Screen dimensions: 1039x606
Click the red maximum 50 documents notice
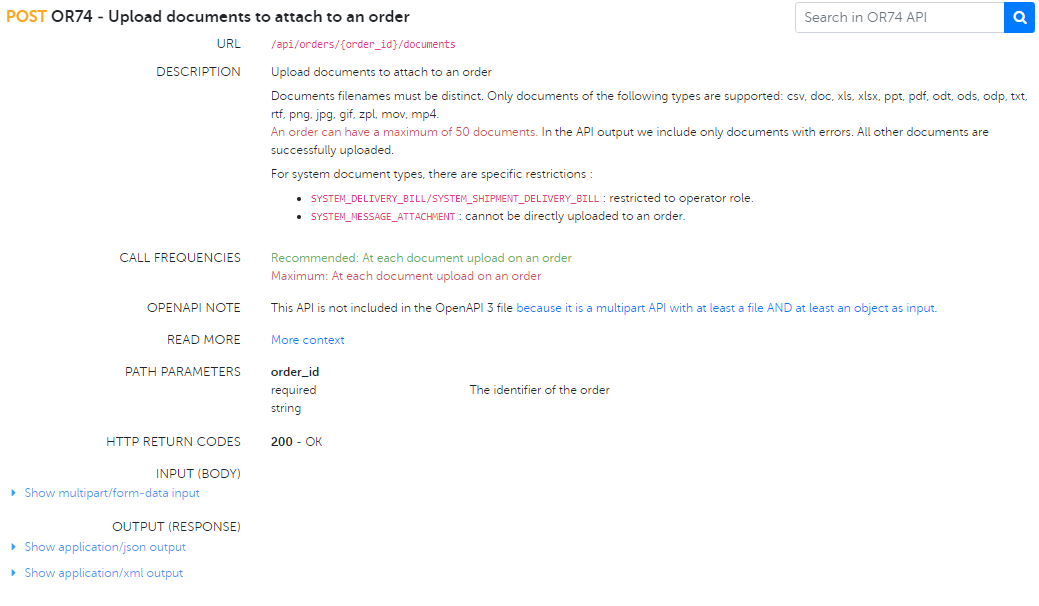tap(404, 132)
